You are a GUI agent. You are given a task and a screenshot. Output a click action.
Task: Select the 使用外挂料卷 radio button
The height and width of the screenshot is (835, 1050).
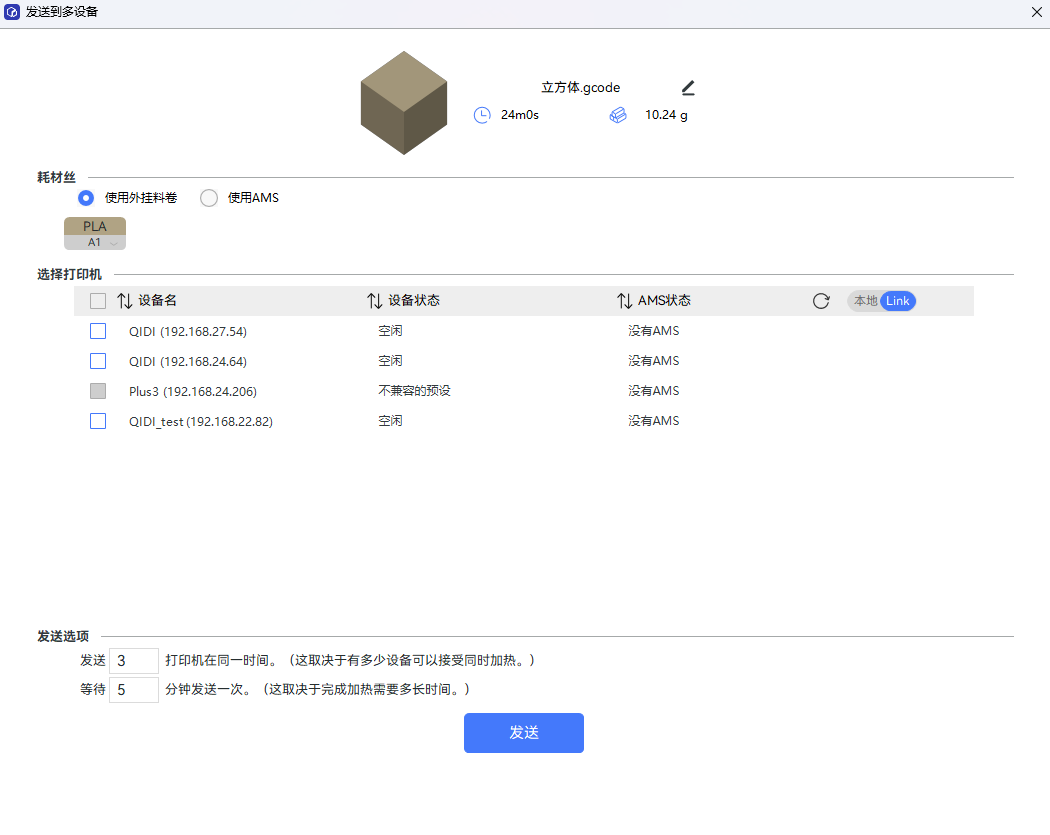[x=86, y=198]
